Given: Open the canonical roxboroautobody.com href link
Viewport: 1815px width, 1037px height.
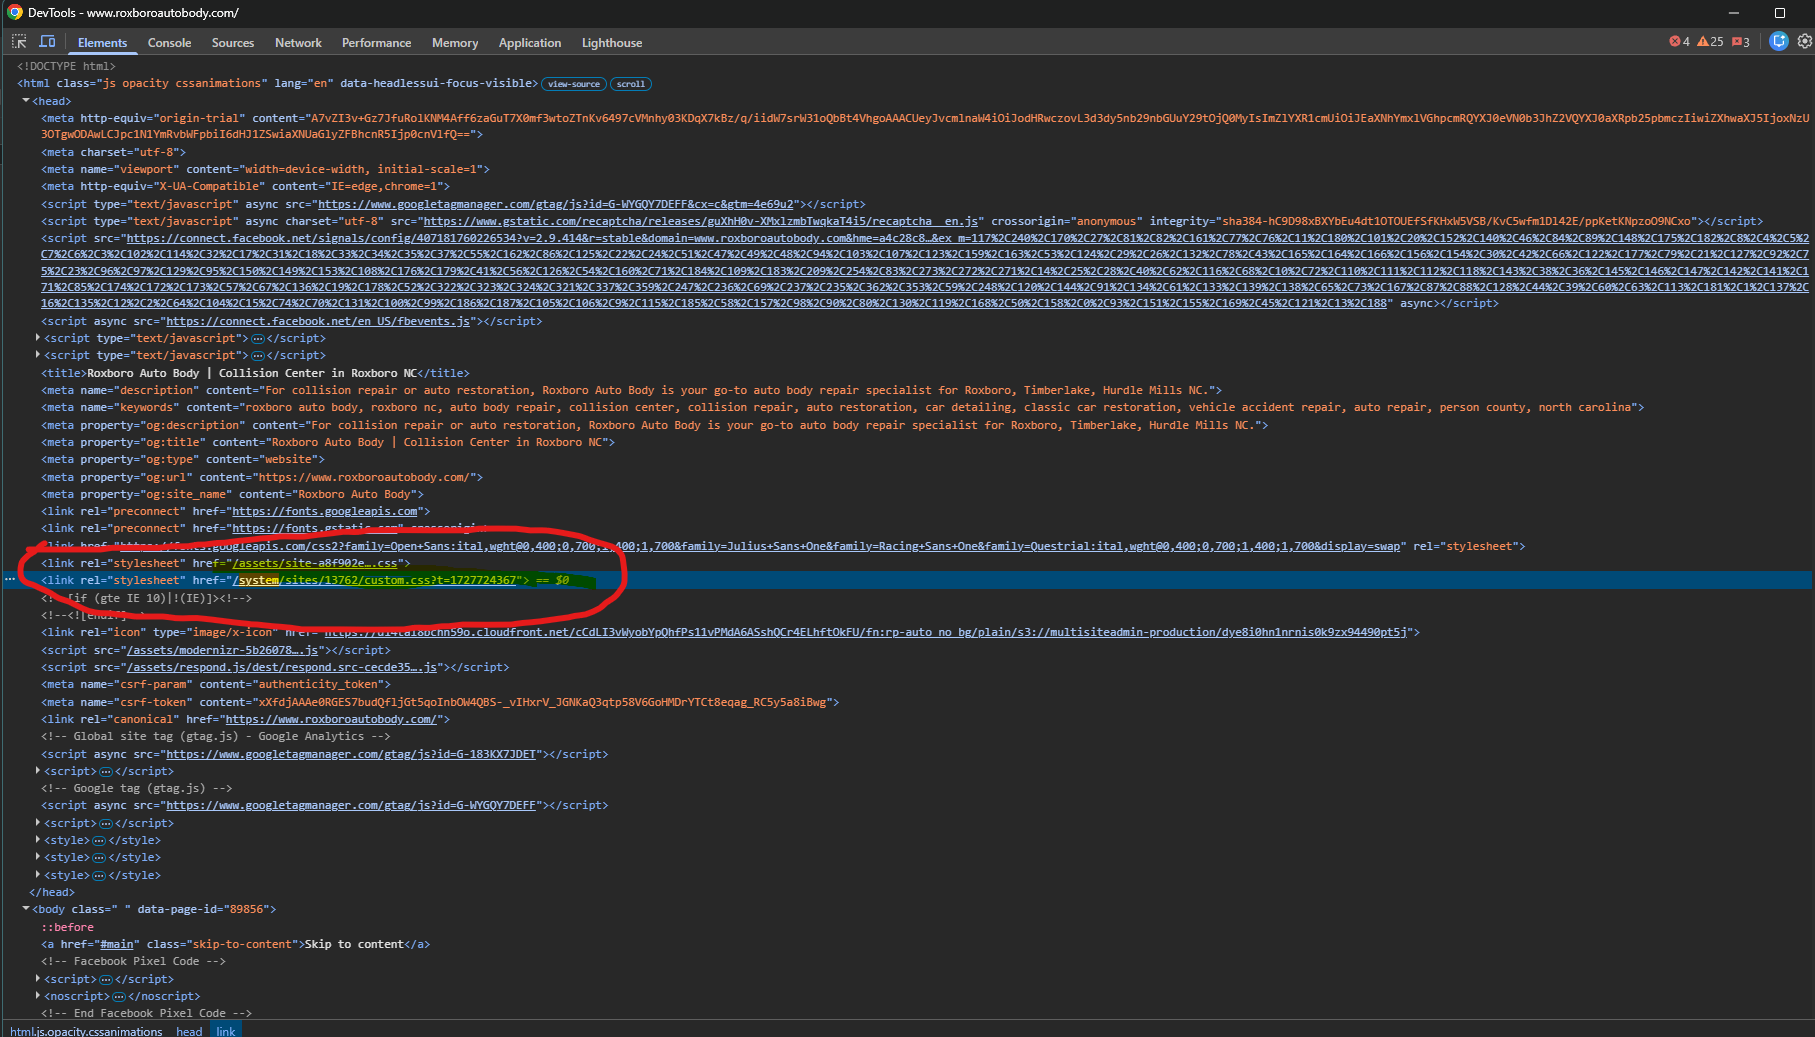Looking at the screenshot, I should [331, 719].
